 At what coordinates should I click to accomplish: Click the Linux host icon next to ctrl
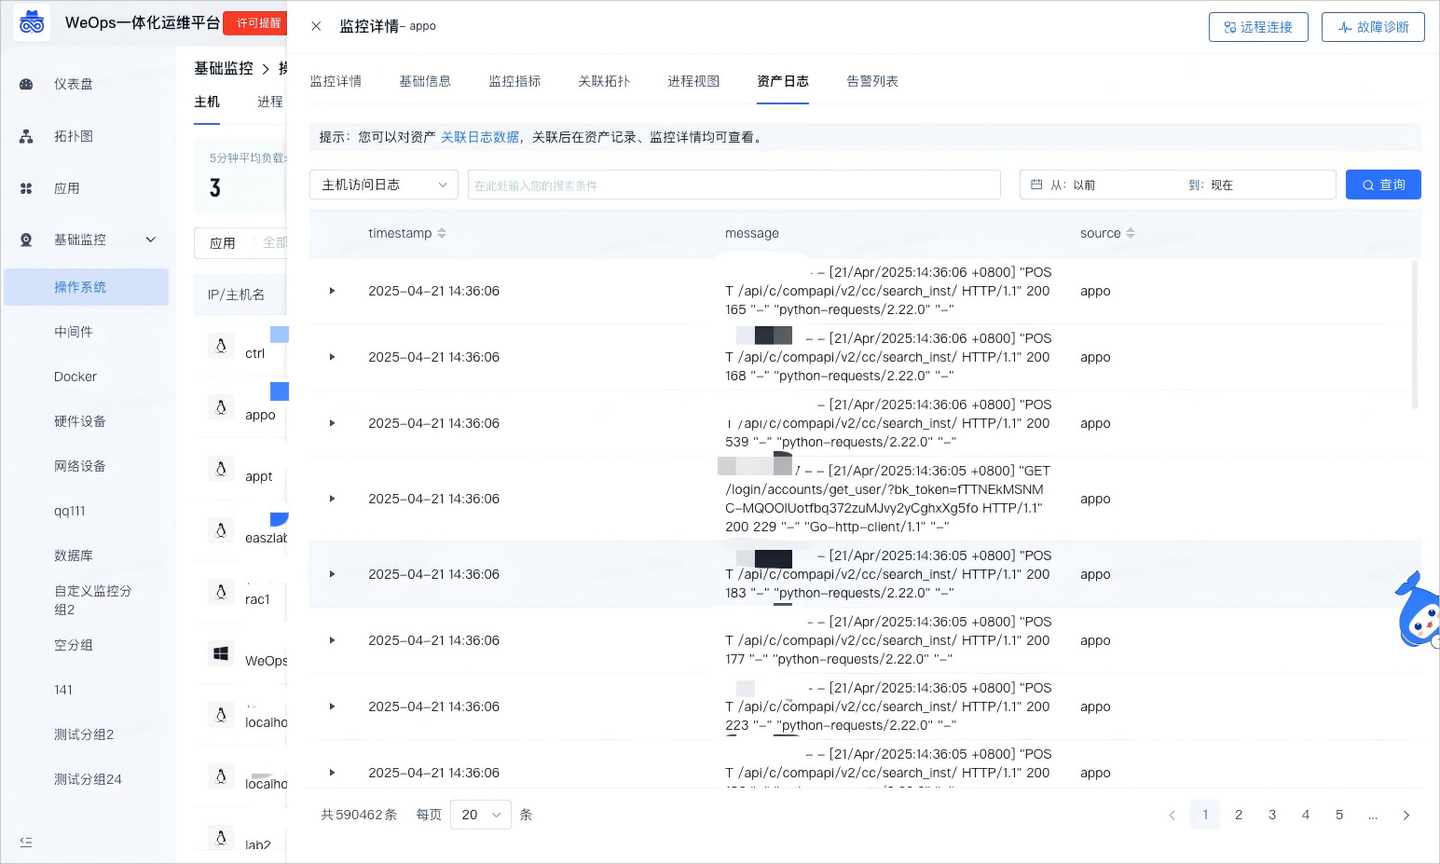click(x=221, y=345)
